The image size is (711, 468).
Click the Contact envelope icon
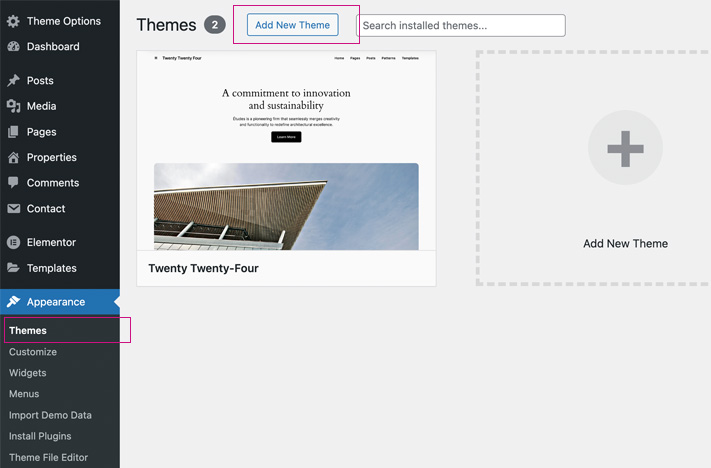pyautogui.click(x=14, y=209)
